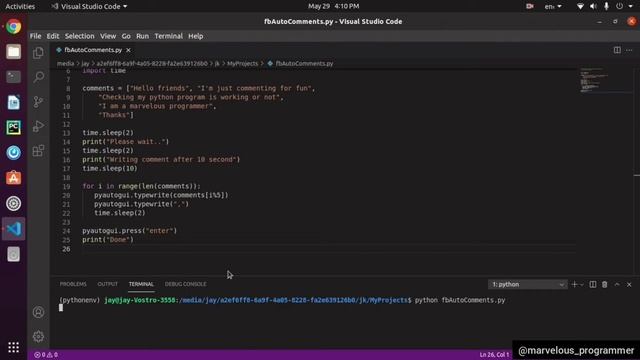Split the terminal panel
640x360 pixels.
tap(593, 284)
